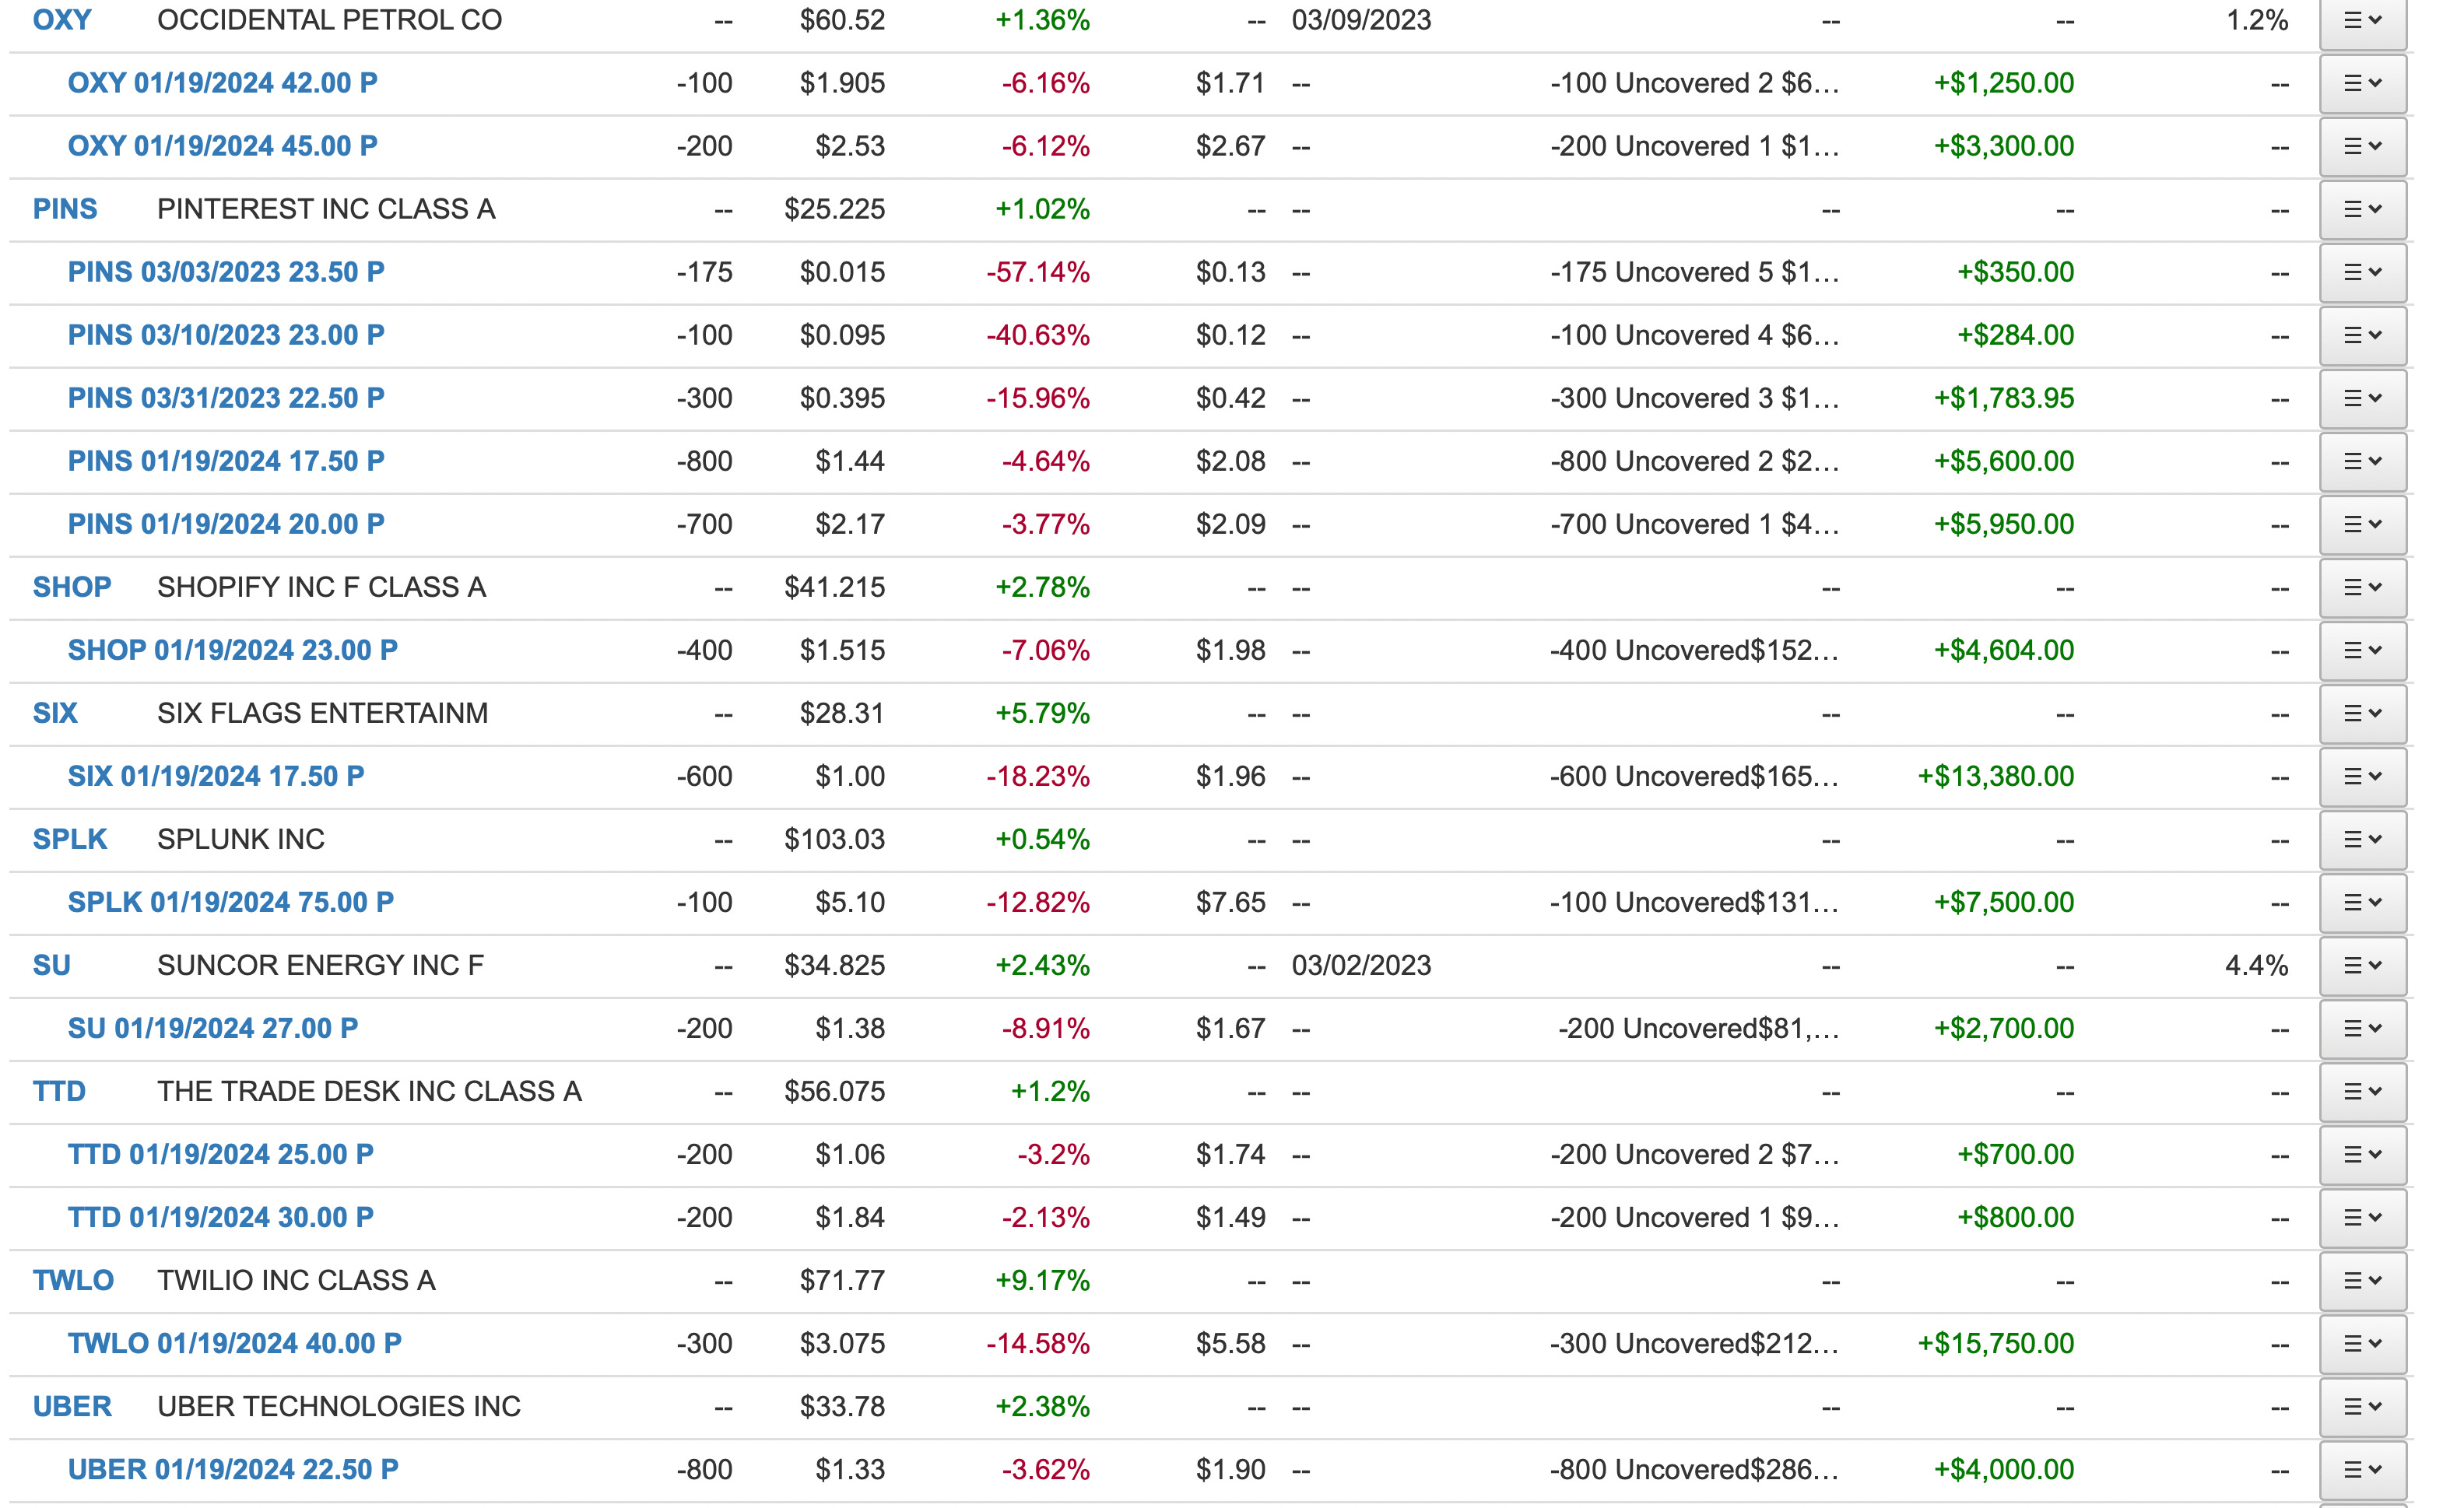The height and width of the screenshot is (1508, 2464).
Task: Open the PINS 03/31/2023 22.50 P option link
Action: pyautogui.click(x=226, y=399)
